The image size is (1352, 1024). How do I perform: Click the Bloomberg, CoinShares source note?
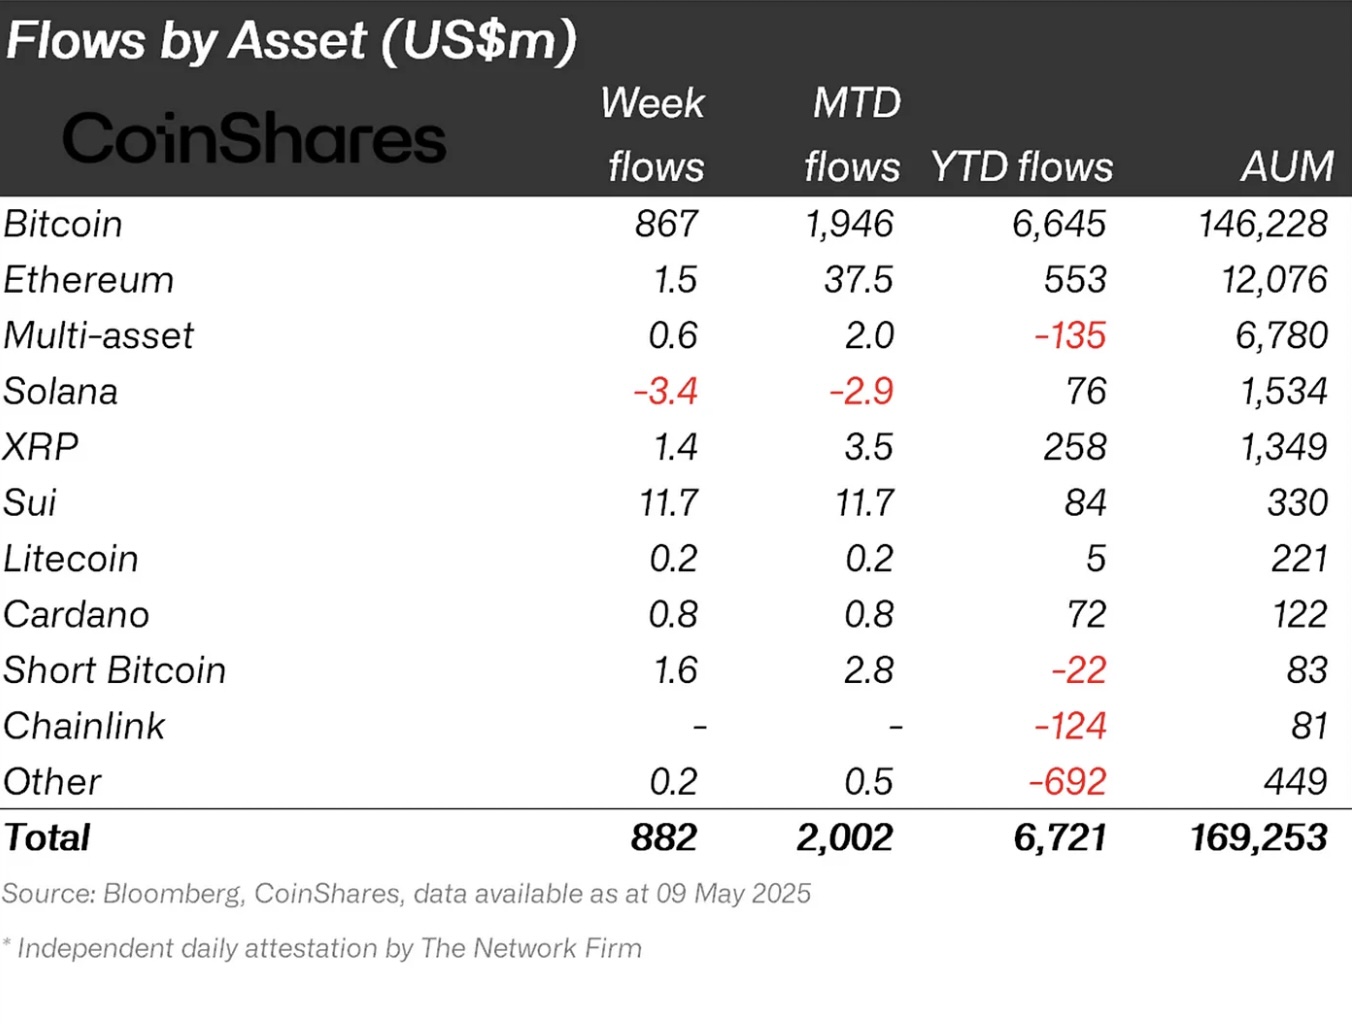coord(406,893)
